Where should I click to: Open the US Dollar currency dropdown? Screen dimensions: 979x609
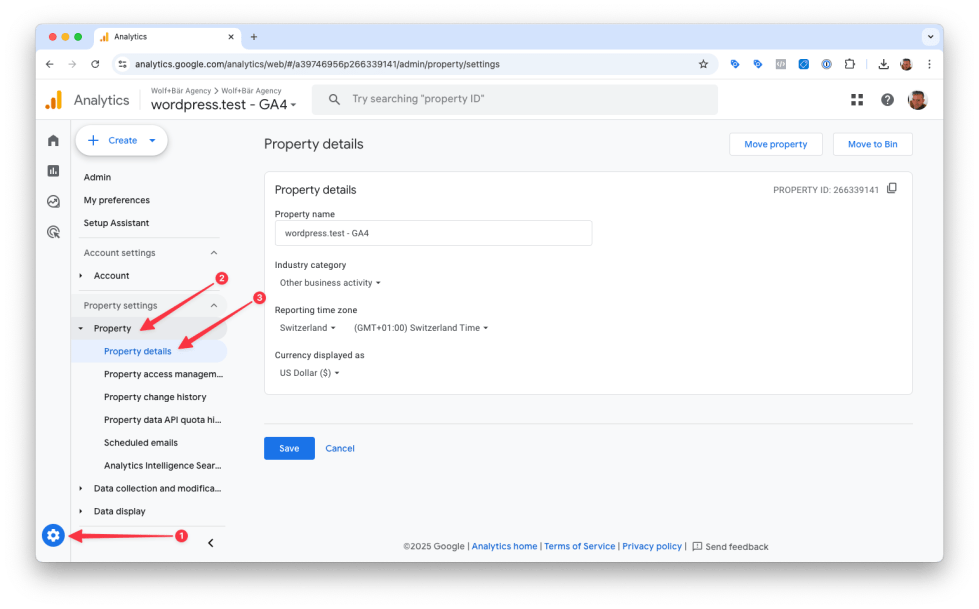(309, 373)
